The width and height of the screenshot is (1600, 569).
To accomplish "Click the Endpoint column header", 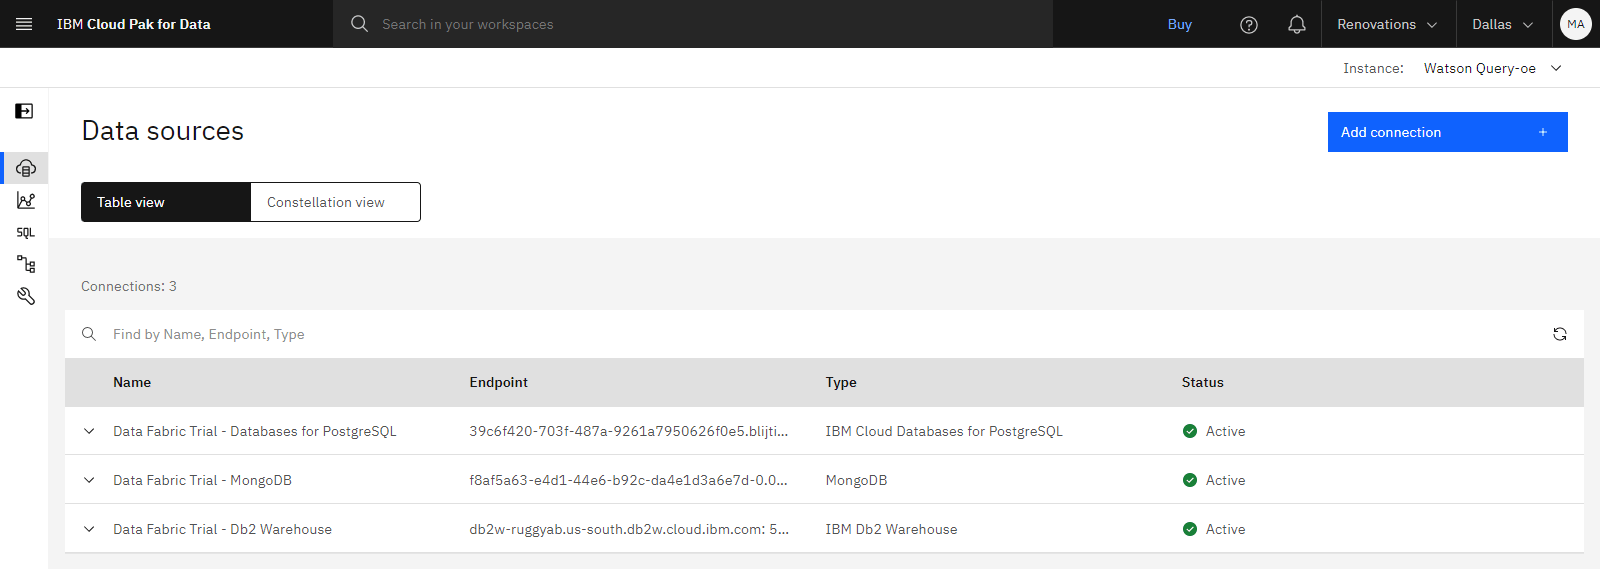I will pyautogui.click(x=499, y=382).
